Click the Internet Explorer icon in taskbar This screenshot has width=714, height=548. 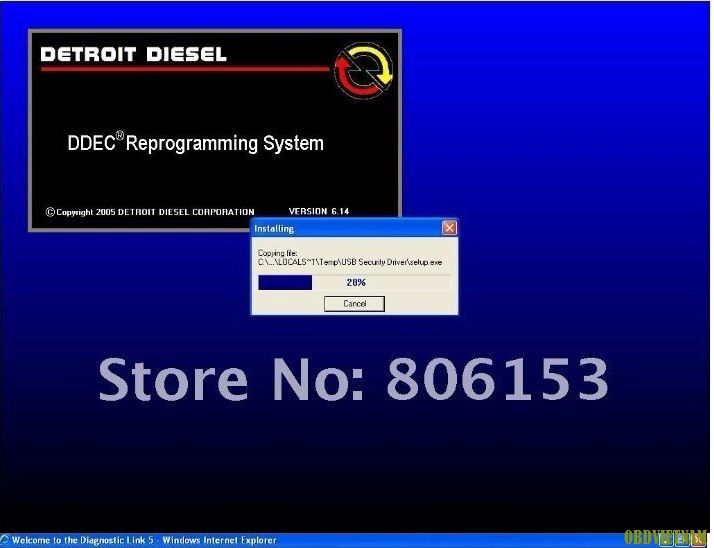click(5, 540)
